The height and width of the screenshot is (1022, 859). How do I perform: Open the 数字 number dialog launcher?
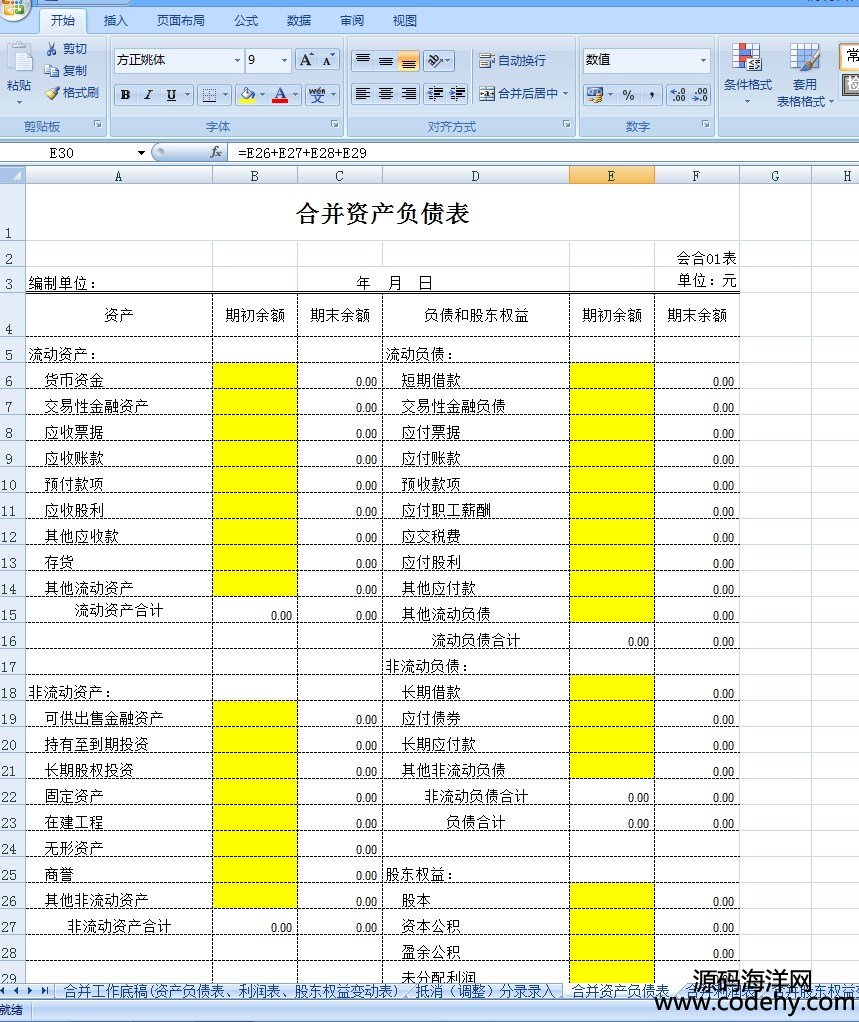[705, 123]
